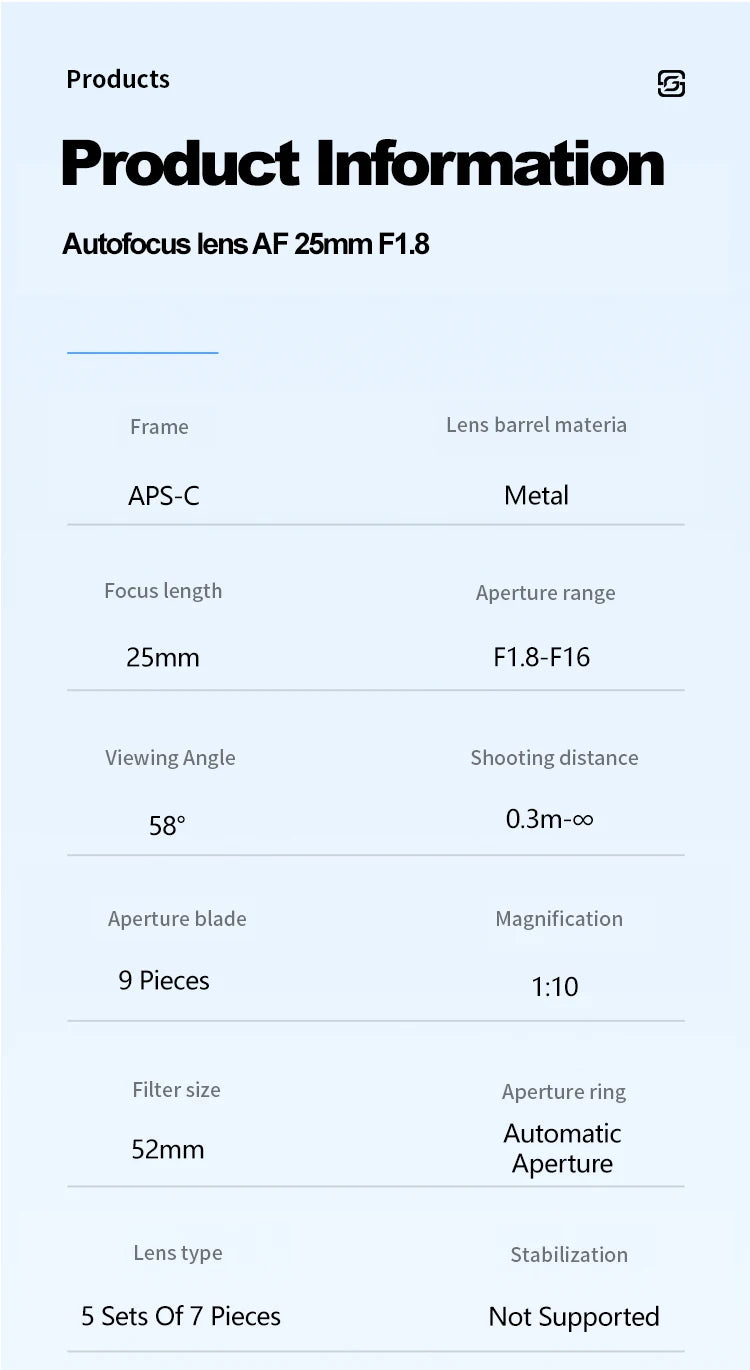Click the 0.3m-∞ shooting distance value
This screenshot has width=750, height=1370.
click(x=549, y=819)
